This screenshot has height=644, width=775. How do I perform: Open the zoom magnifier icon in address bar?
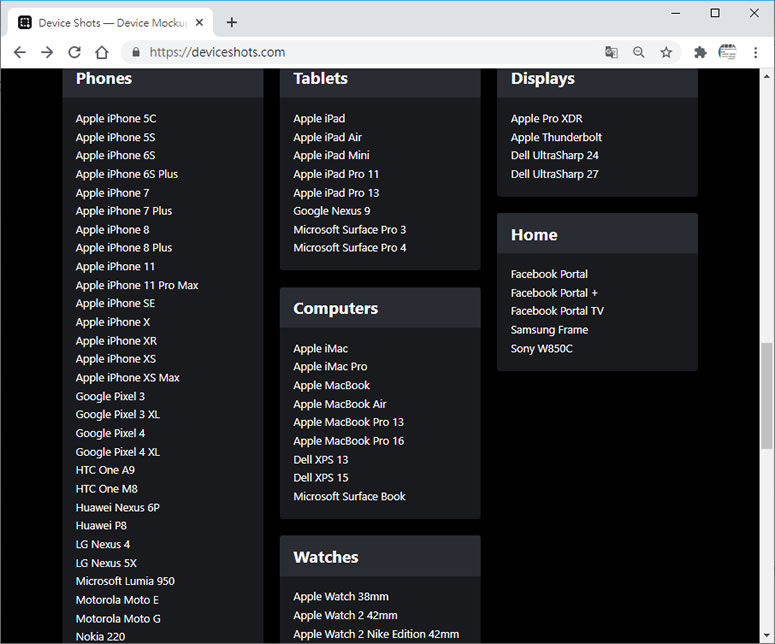(639, 52)
